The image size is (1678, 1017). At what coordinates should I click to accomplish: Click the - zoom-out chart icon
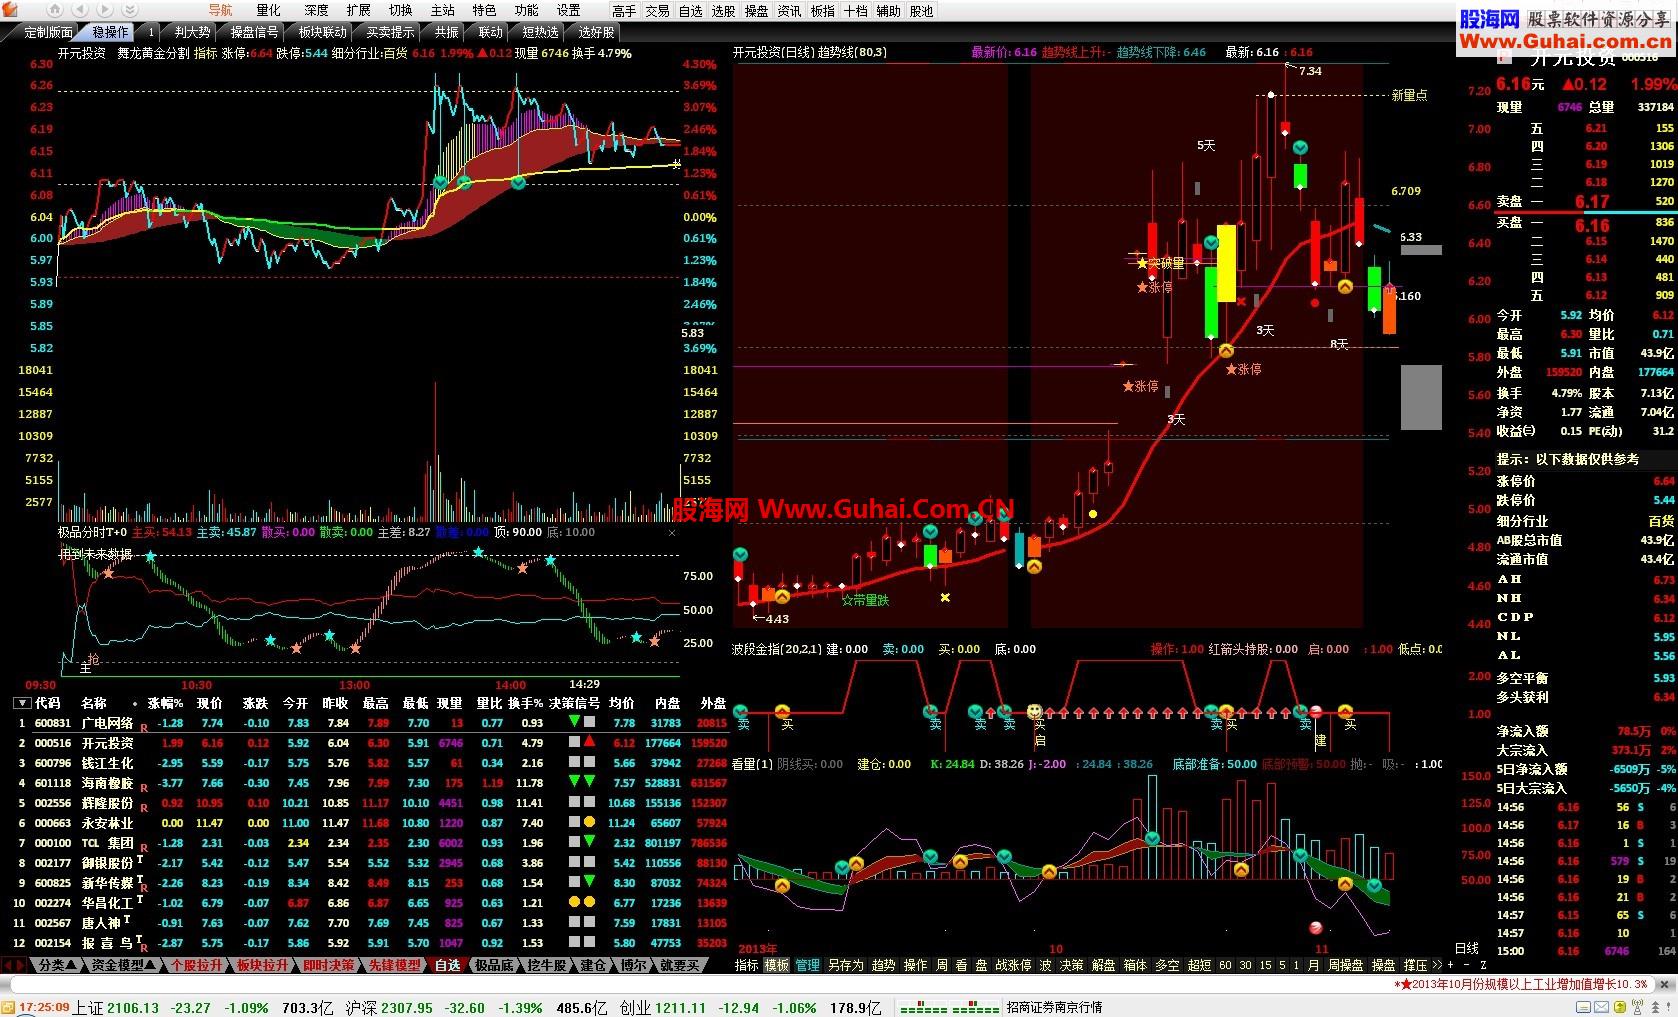pos(1466,965)
